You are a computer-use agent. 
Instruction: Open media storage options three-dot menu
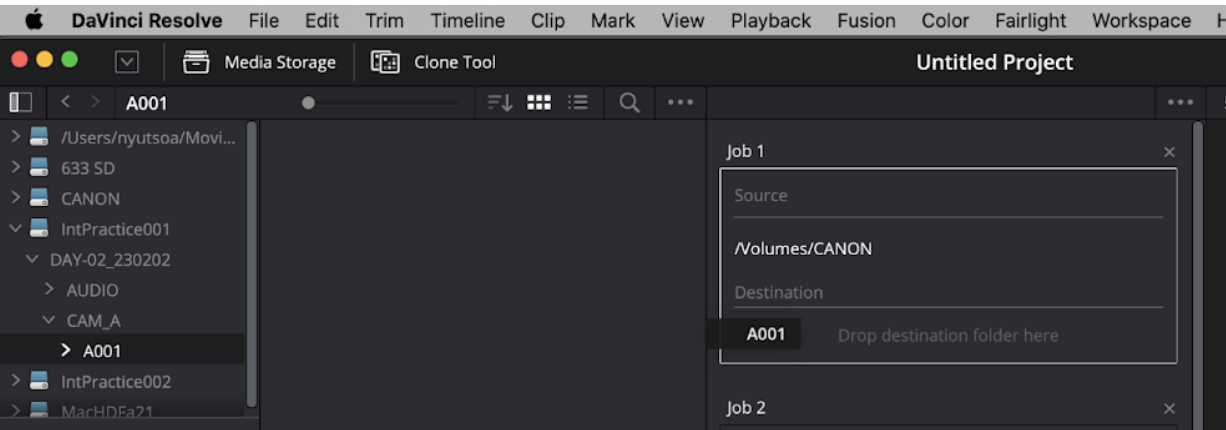[681, 103]
